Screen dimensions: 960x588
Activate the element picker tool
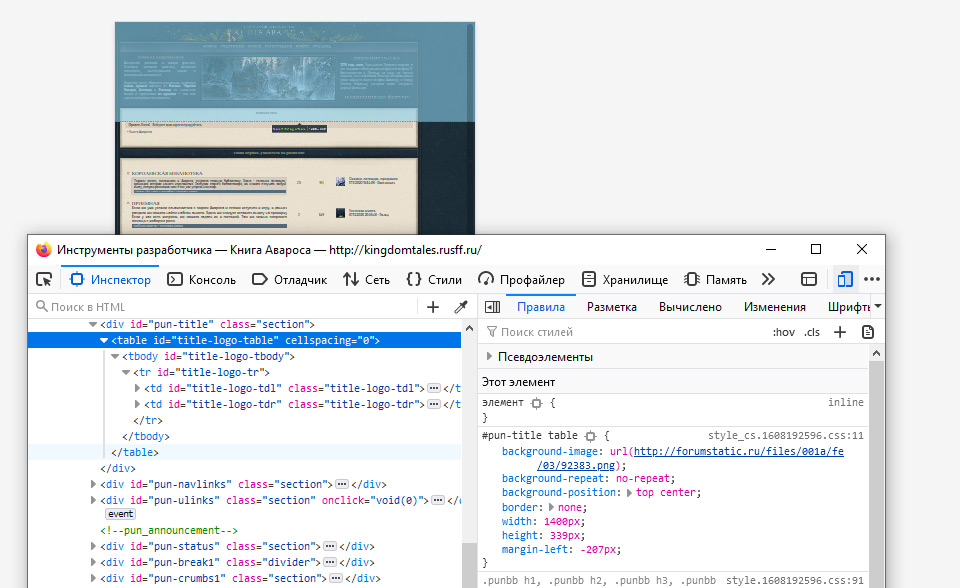click(44, 279)
